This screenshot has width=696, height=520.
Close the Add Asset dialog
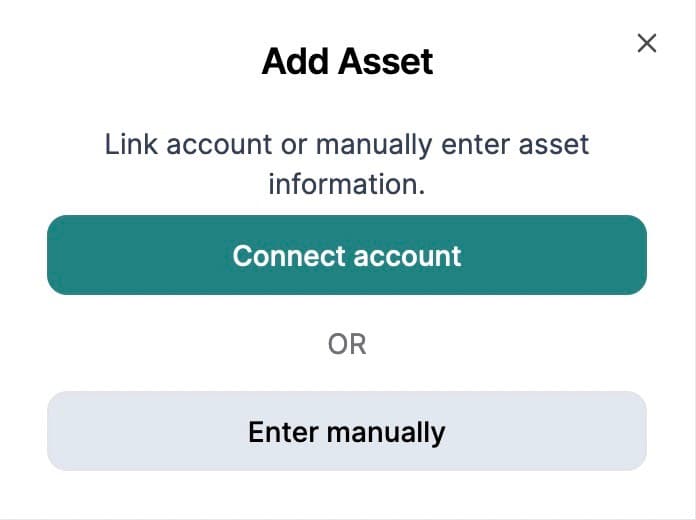647,43
